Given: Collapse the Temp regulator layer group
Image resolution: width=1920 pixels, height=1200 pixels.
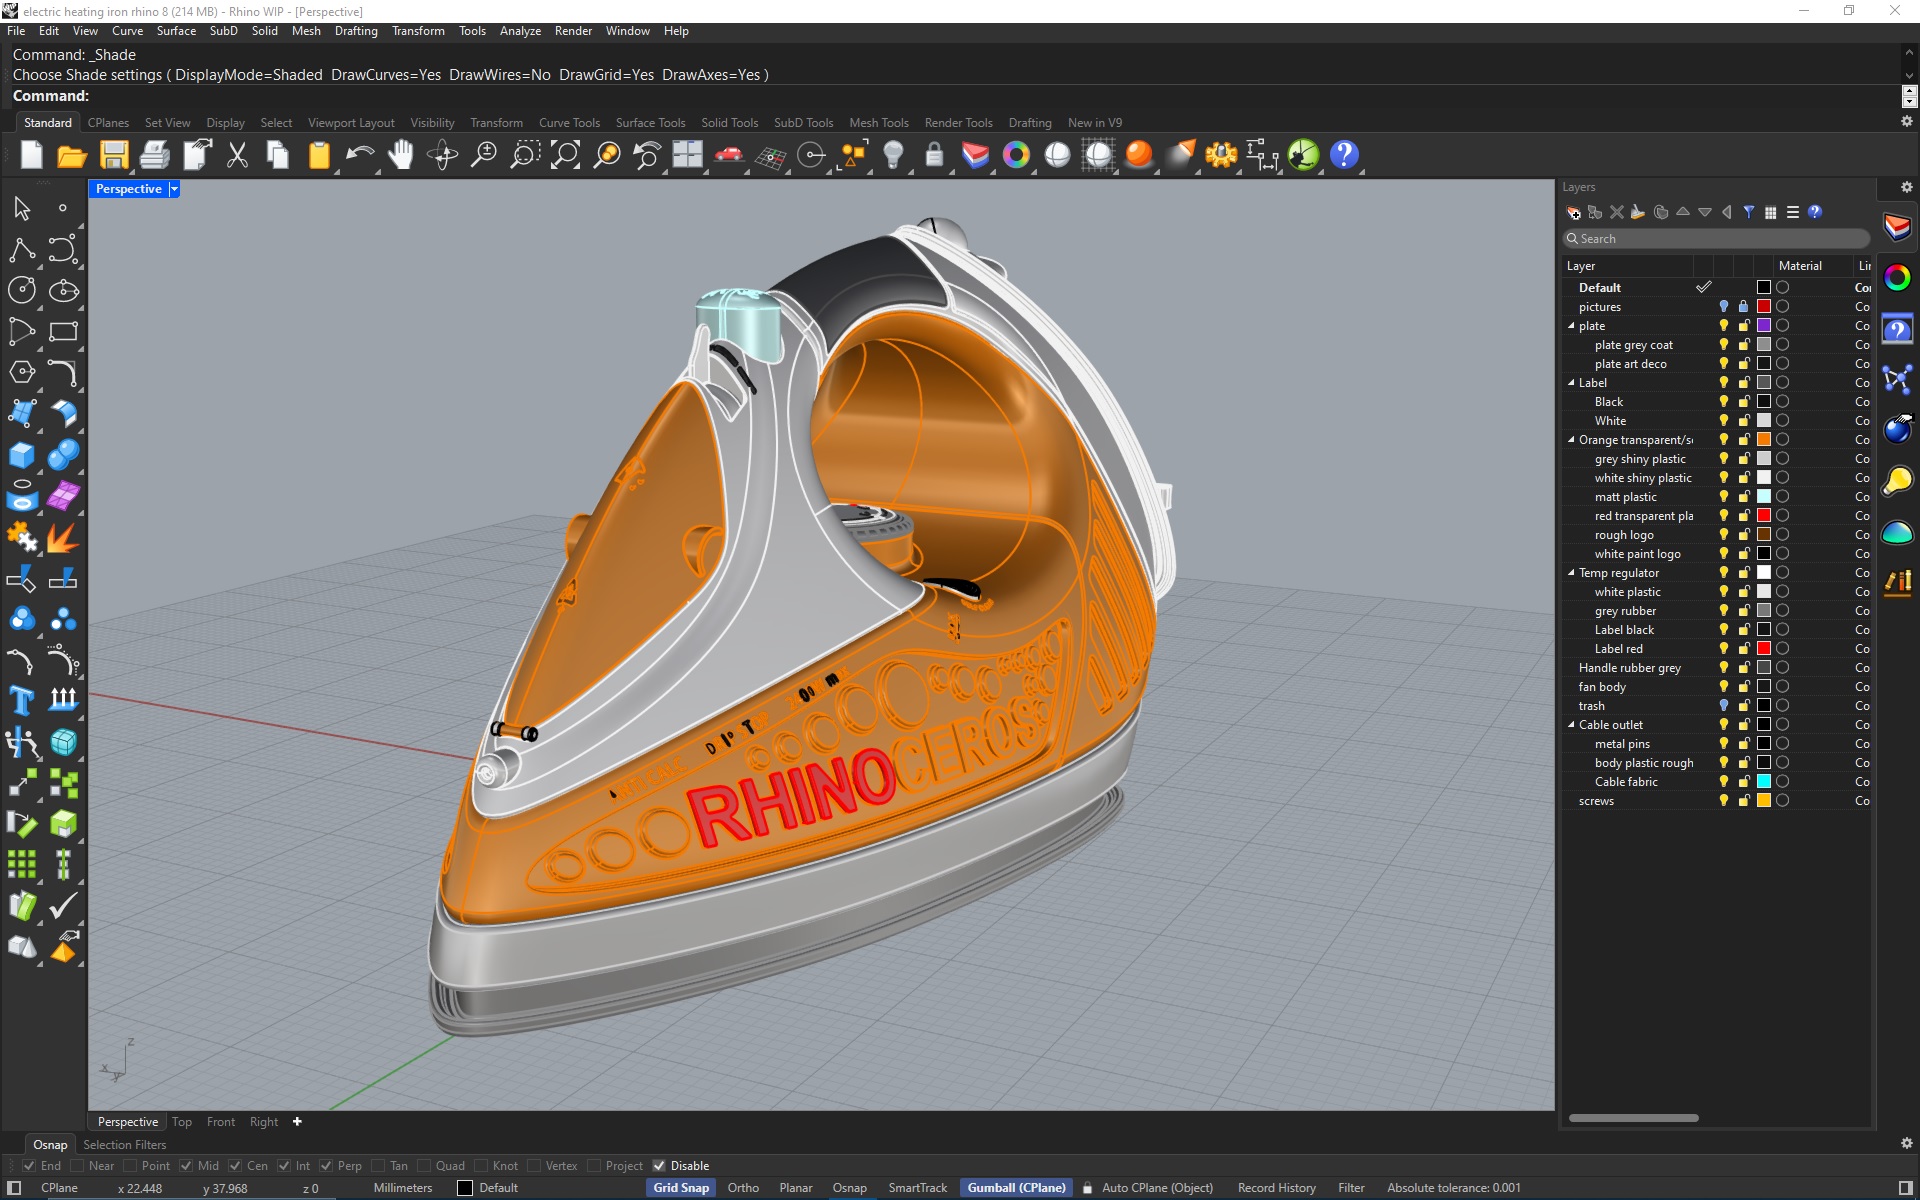Looking at the screenshot, I should pyautogui.click(x=1571, y=573).
